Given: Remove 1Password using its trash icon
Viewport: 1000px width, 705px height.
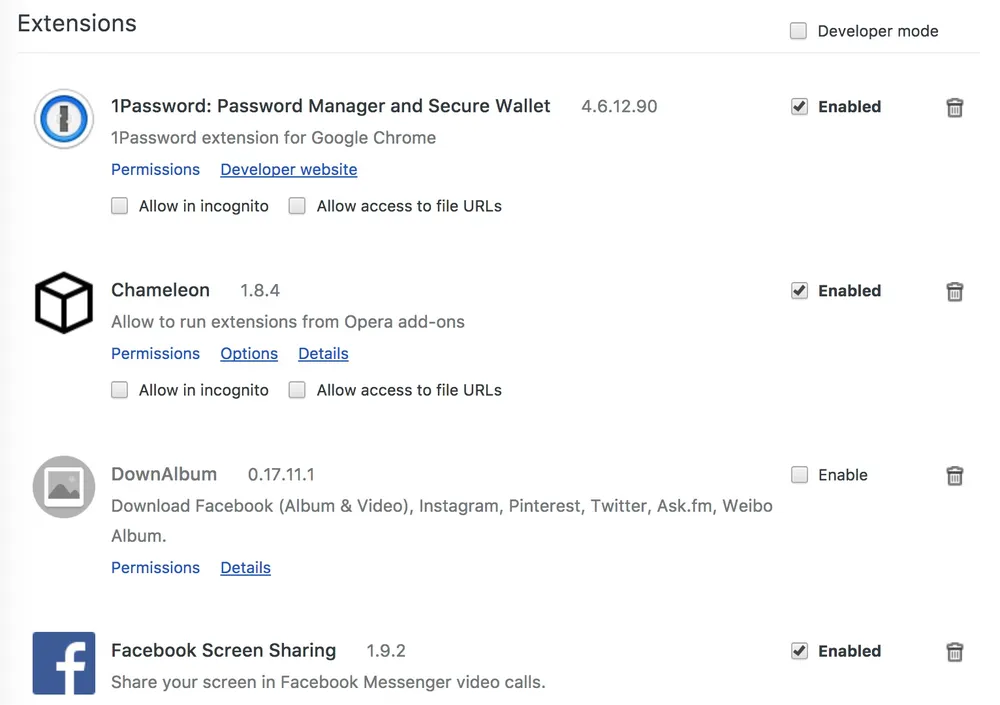Looking at the screenshot, I should pos(955,107).
